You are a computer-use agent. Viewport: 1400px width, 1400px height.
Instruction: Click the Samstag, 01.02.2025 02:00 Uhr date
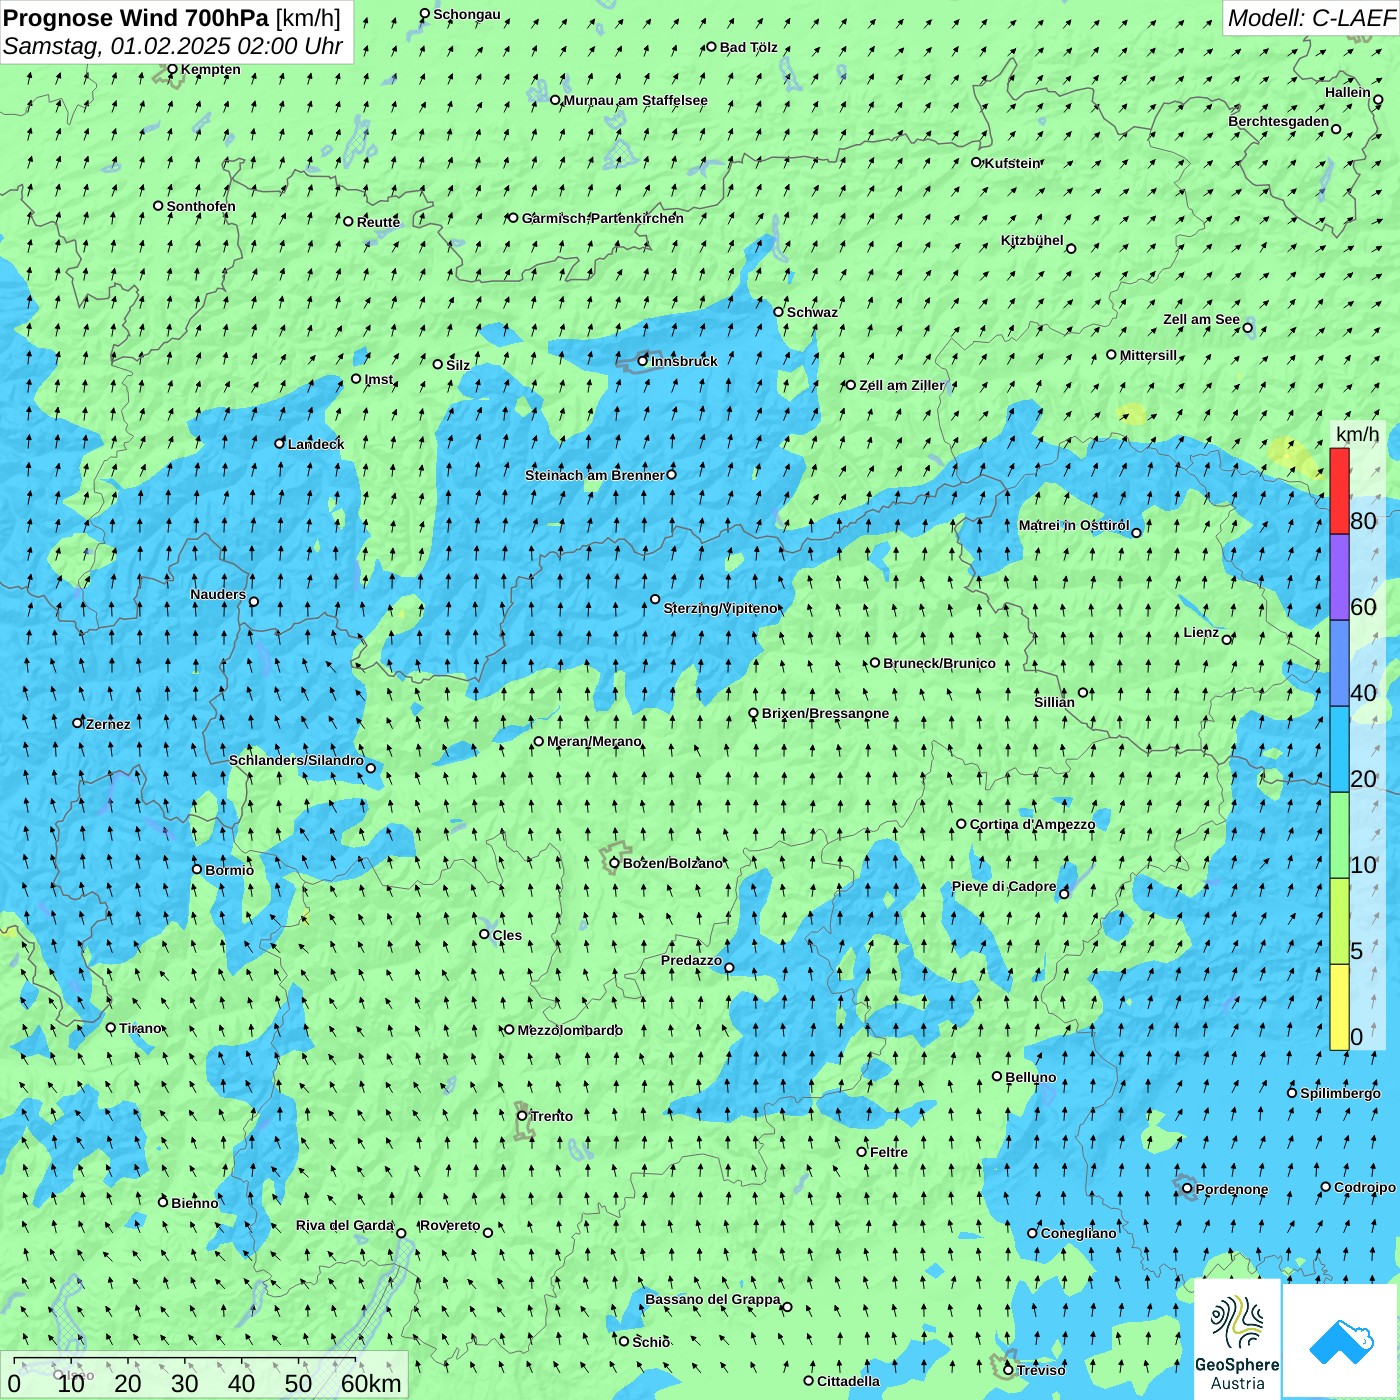point(173,46)
